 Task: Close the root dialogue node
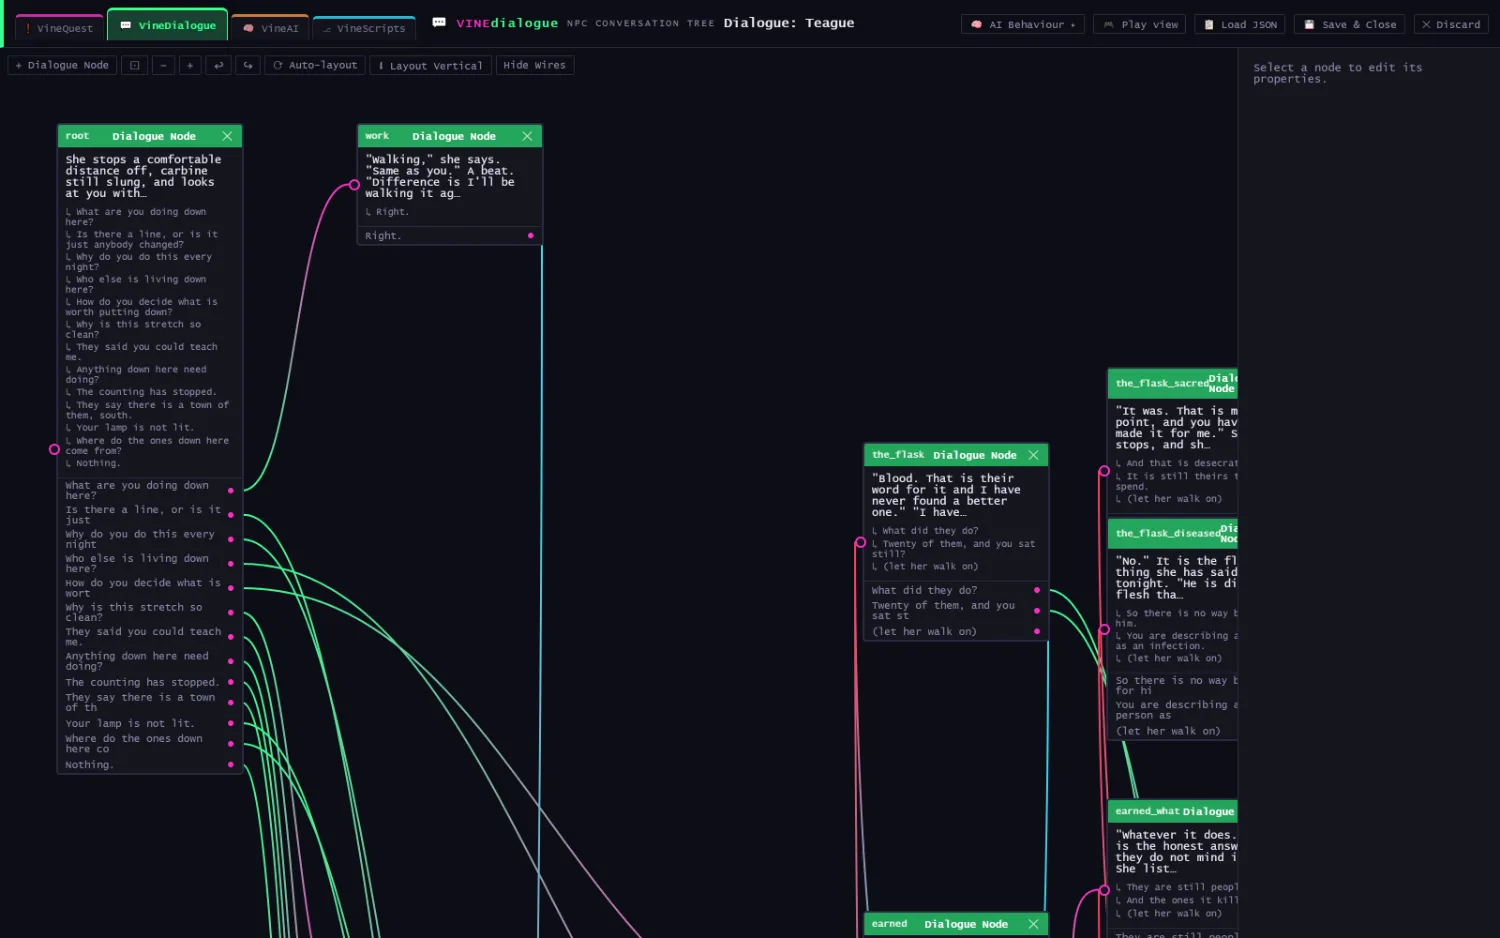pos(227,136)
